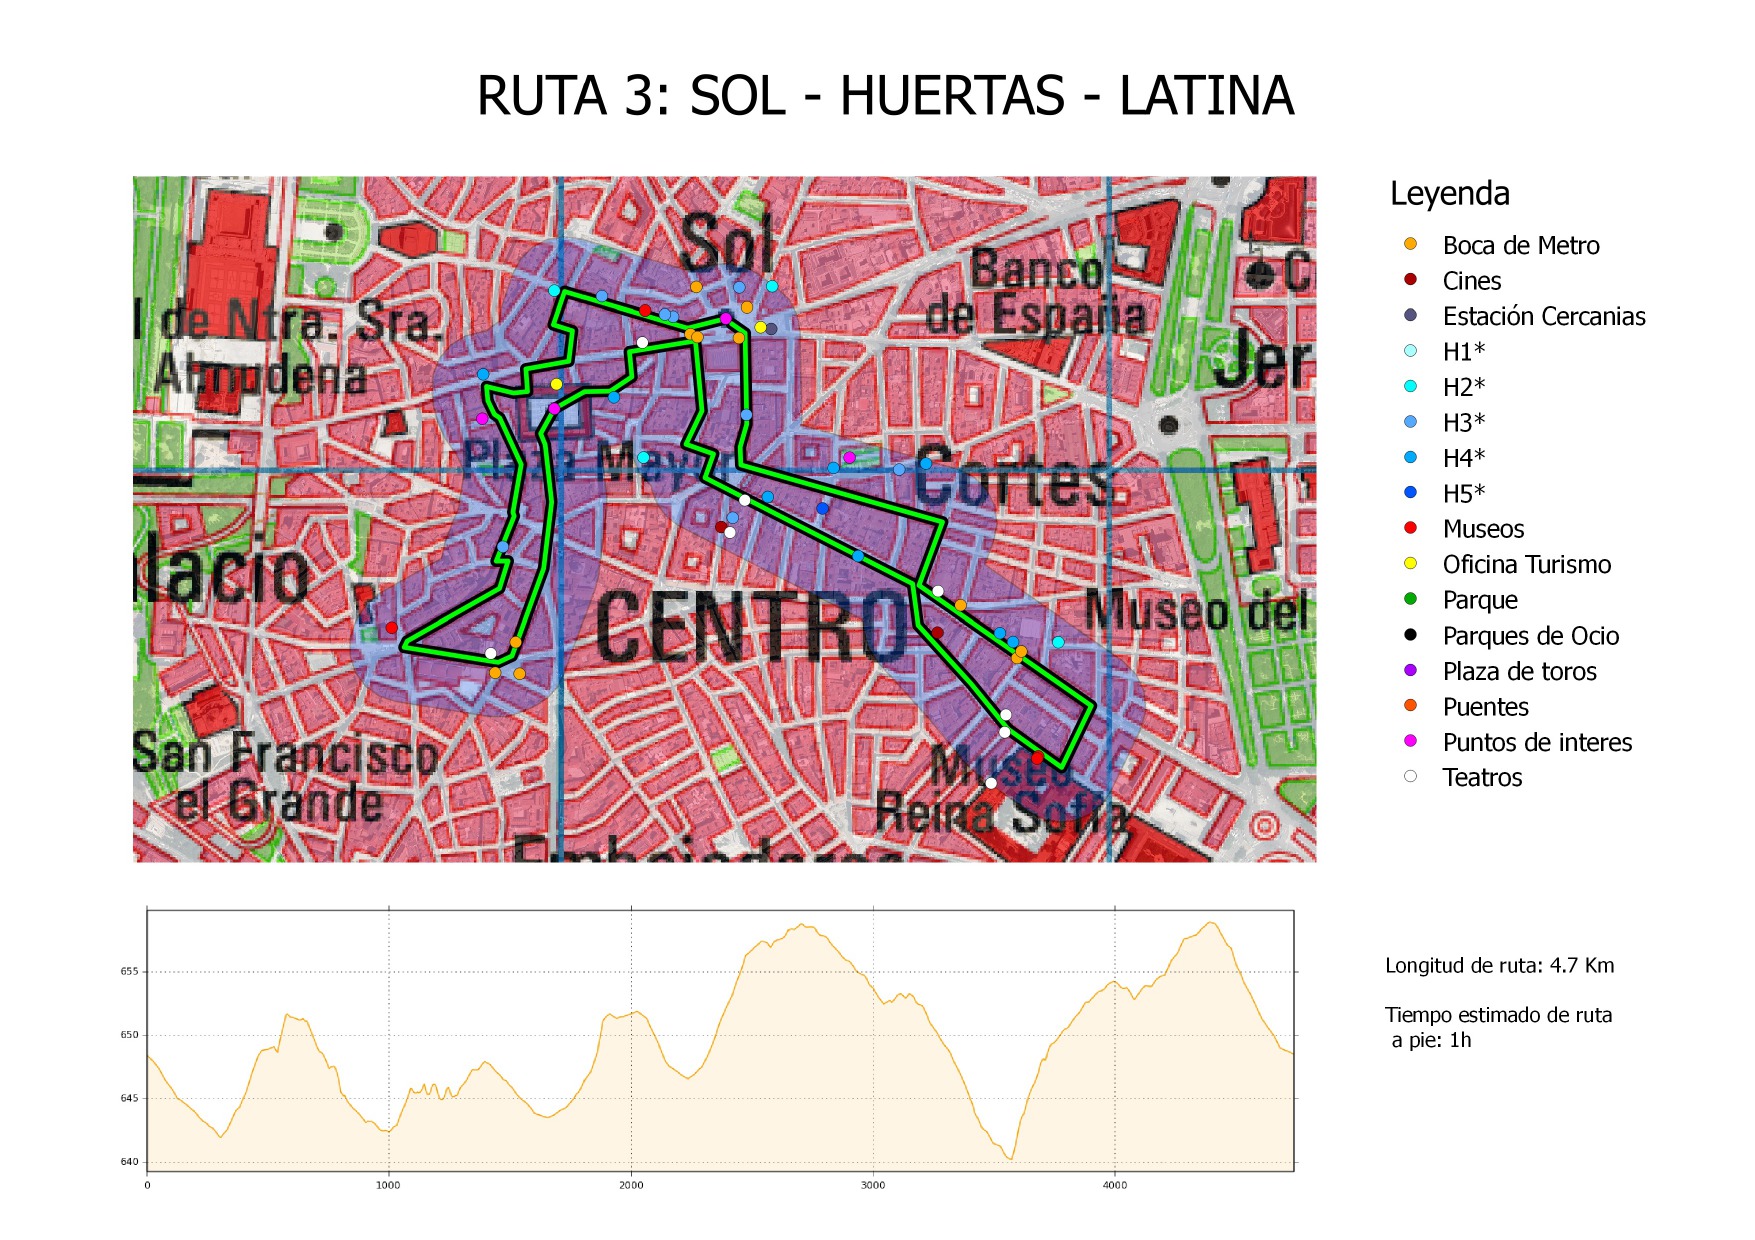
Task: Select the Longitud de ruta 4.7 Km text
Action: point(1499,966)
